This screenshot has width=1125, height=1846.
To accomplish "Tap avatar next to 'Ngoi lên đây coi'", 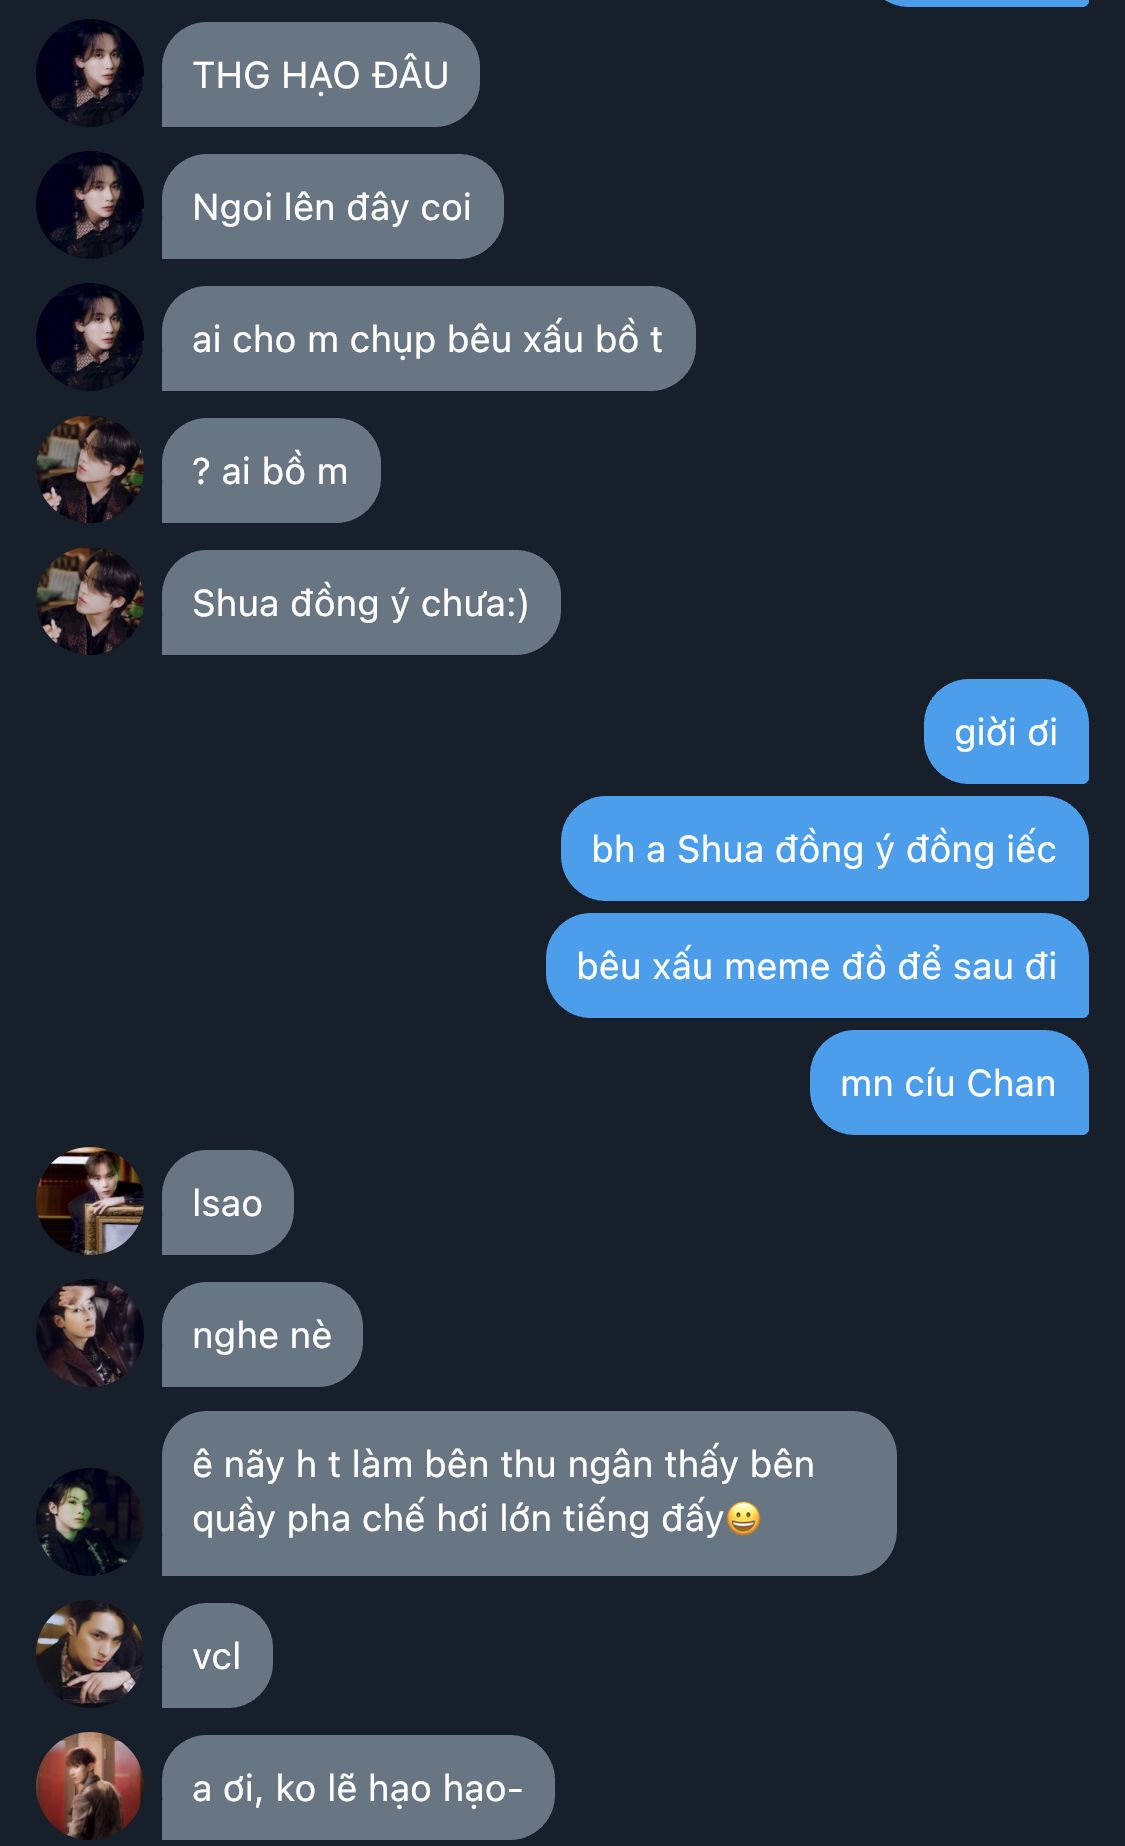I will coord(90,205).
